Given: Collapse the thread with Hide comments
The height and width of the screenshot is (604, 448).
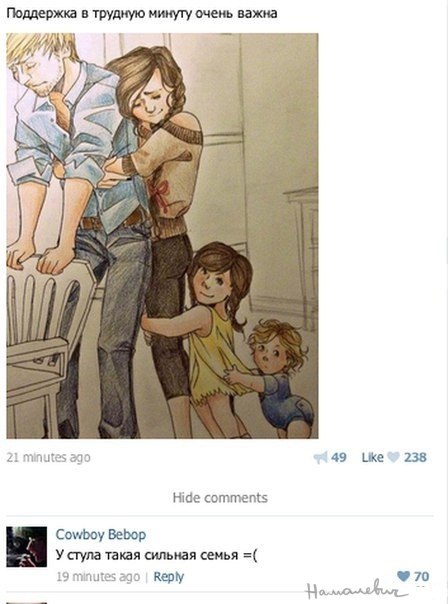Looking at the screenshot, I should click(220, 497).
